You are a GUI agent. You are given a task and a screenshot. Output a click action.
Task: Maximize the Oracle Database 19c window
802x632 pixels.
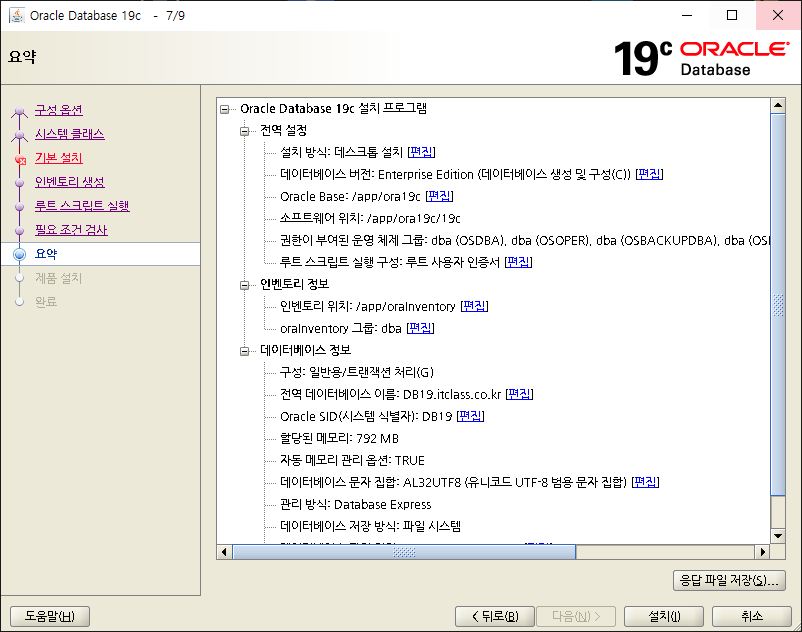tap(732, 15)
